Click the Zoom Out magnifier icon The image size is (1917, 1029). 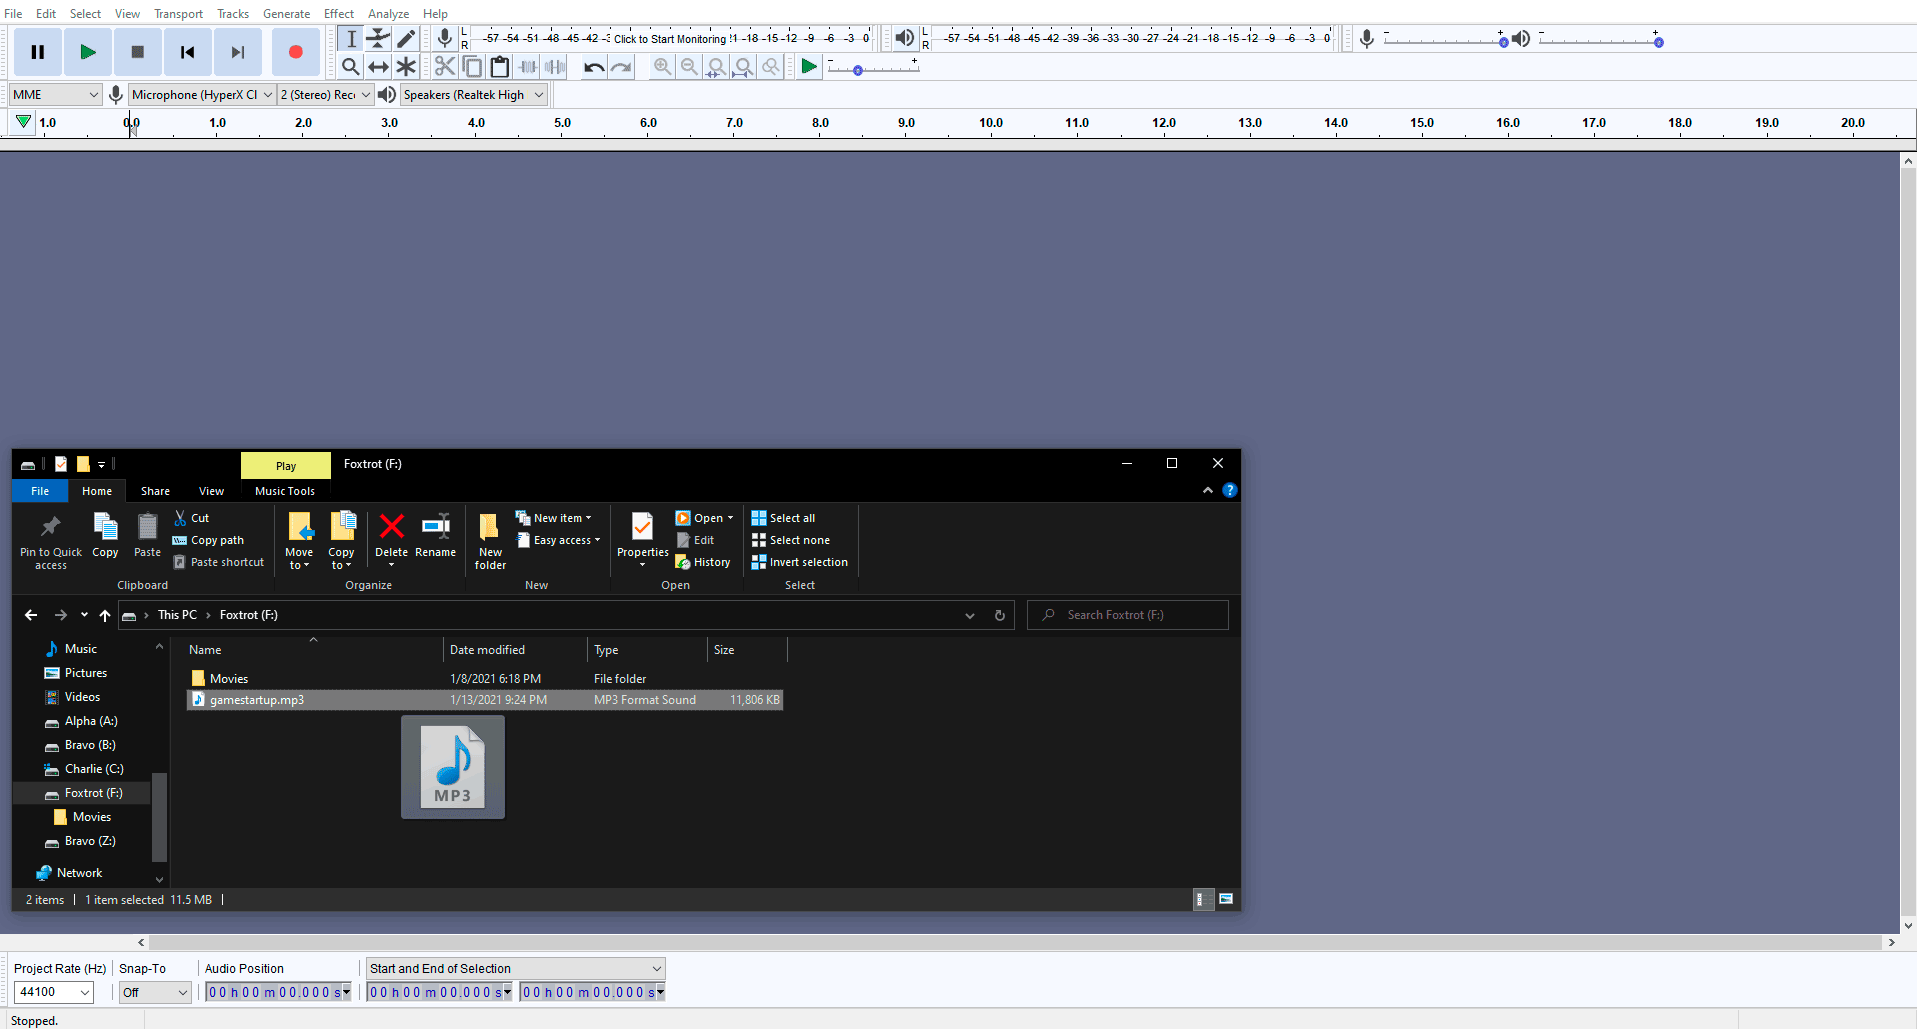pos(689,66)
